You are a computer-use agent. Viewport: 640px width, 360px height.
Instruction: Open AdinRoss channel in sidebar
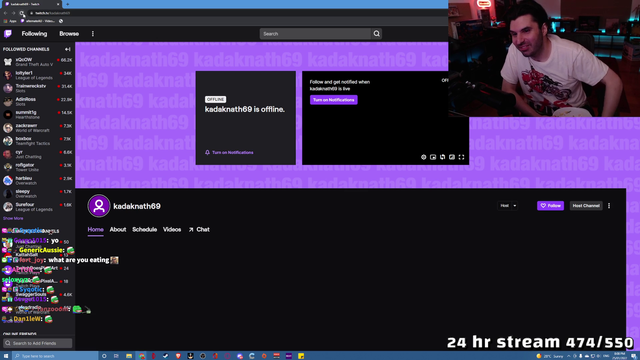point(38,101)
